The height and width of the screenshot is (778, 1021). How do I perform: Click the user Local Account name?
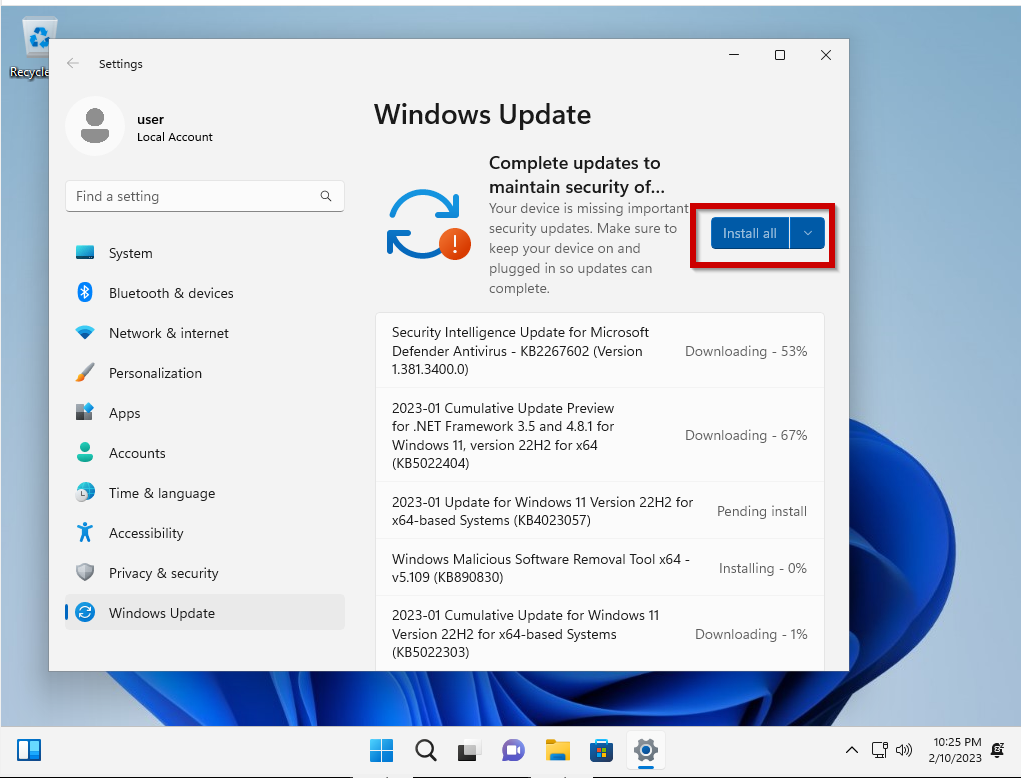click(175, 128)
